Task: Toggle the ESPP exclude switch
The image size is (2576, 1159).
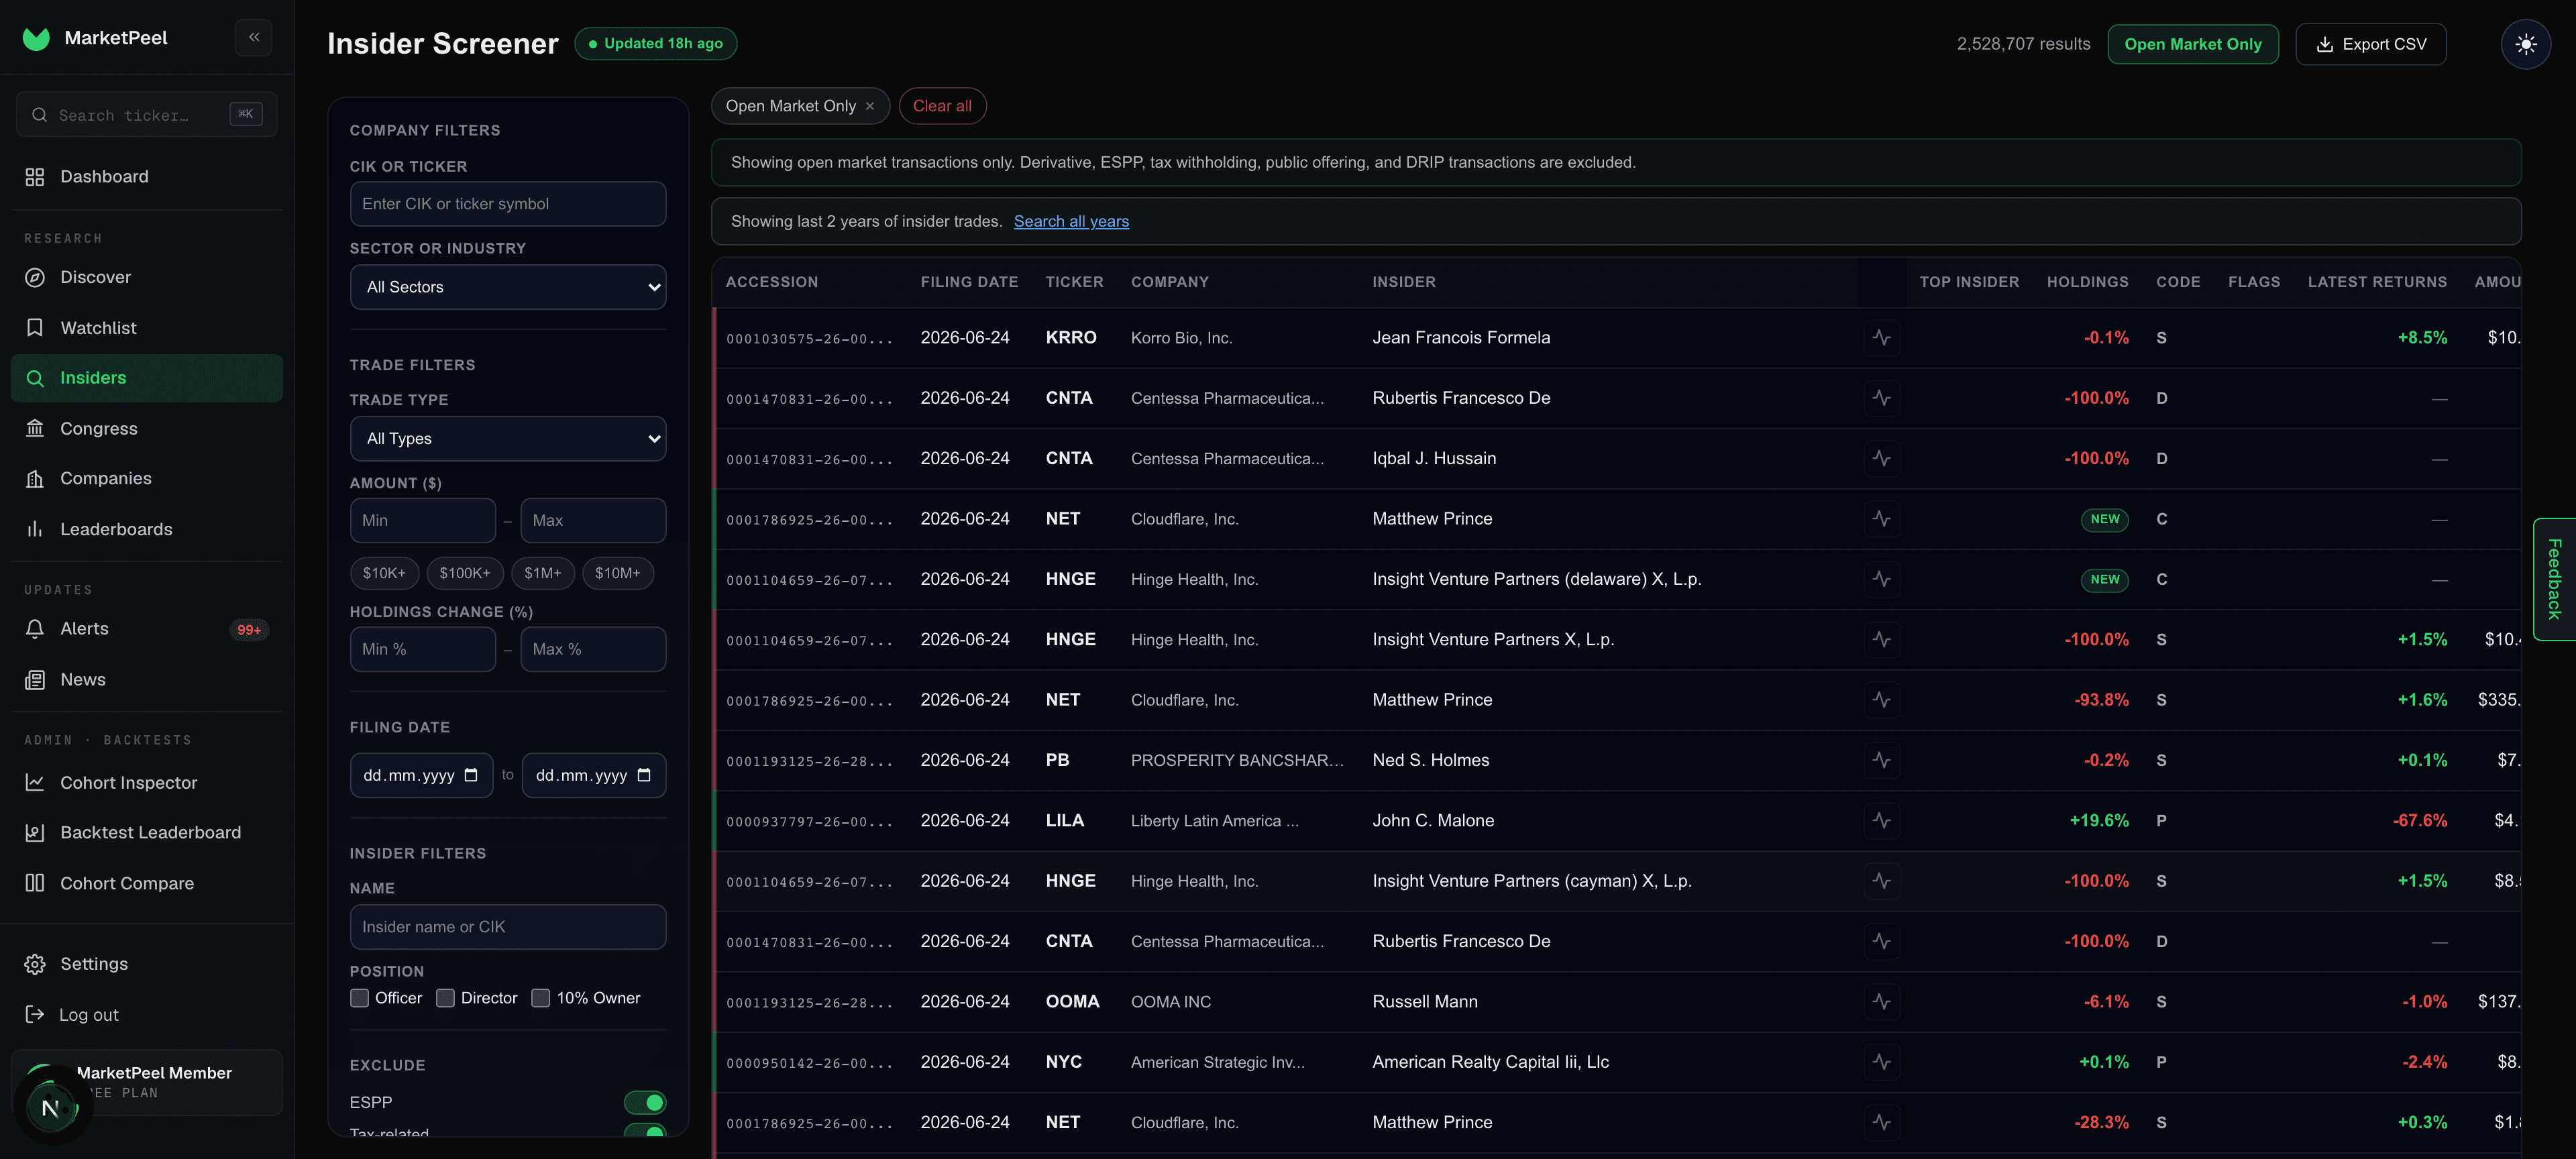Action: 645,1102
